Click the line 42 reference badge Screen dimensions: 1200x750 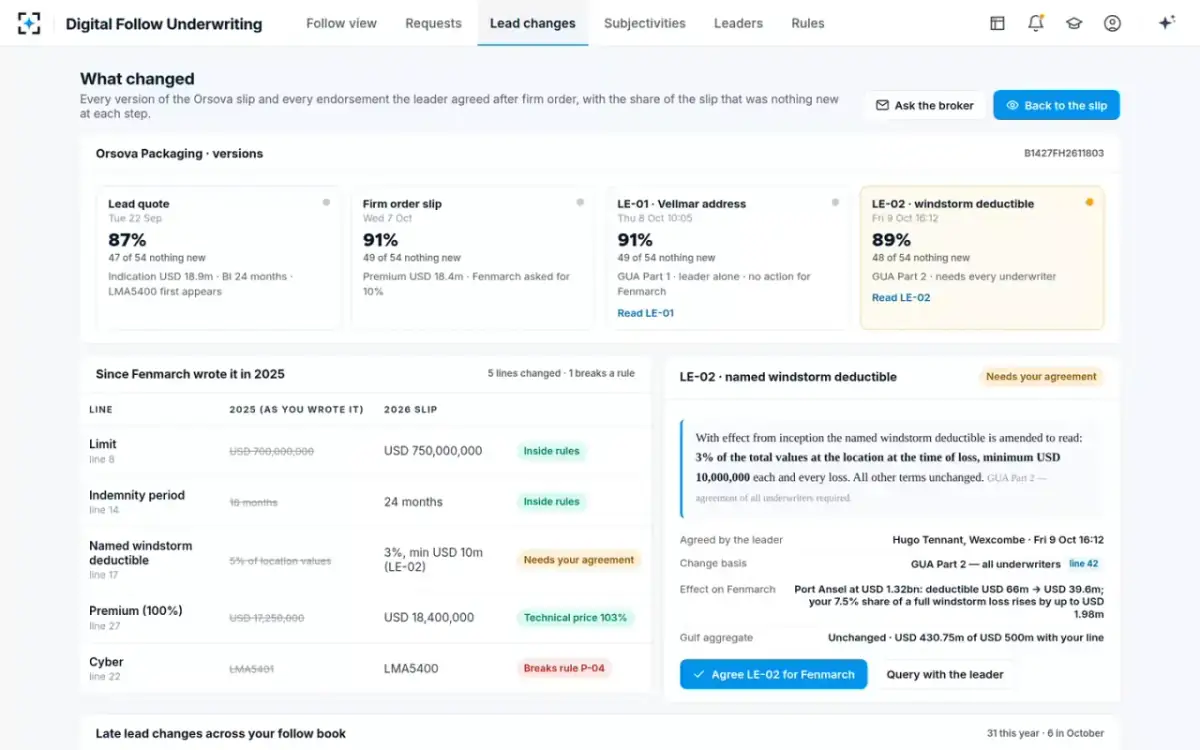click(x=1083, y=564)
